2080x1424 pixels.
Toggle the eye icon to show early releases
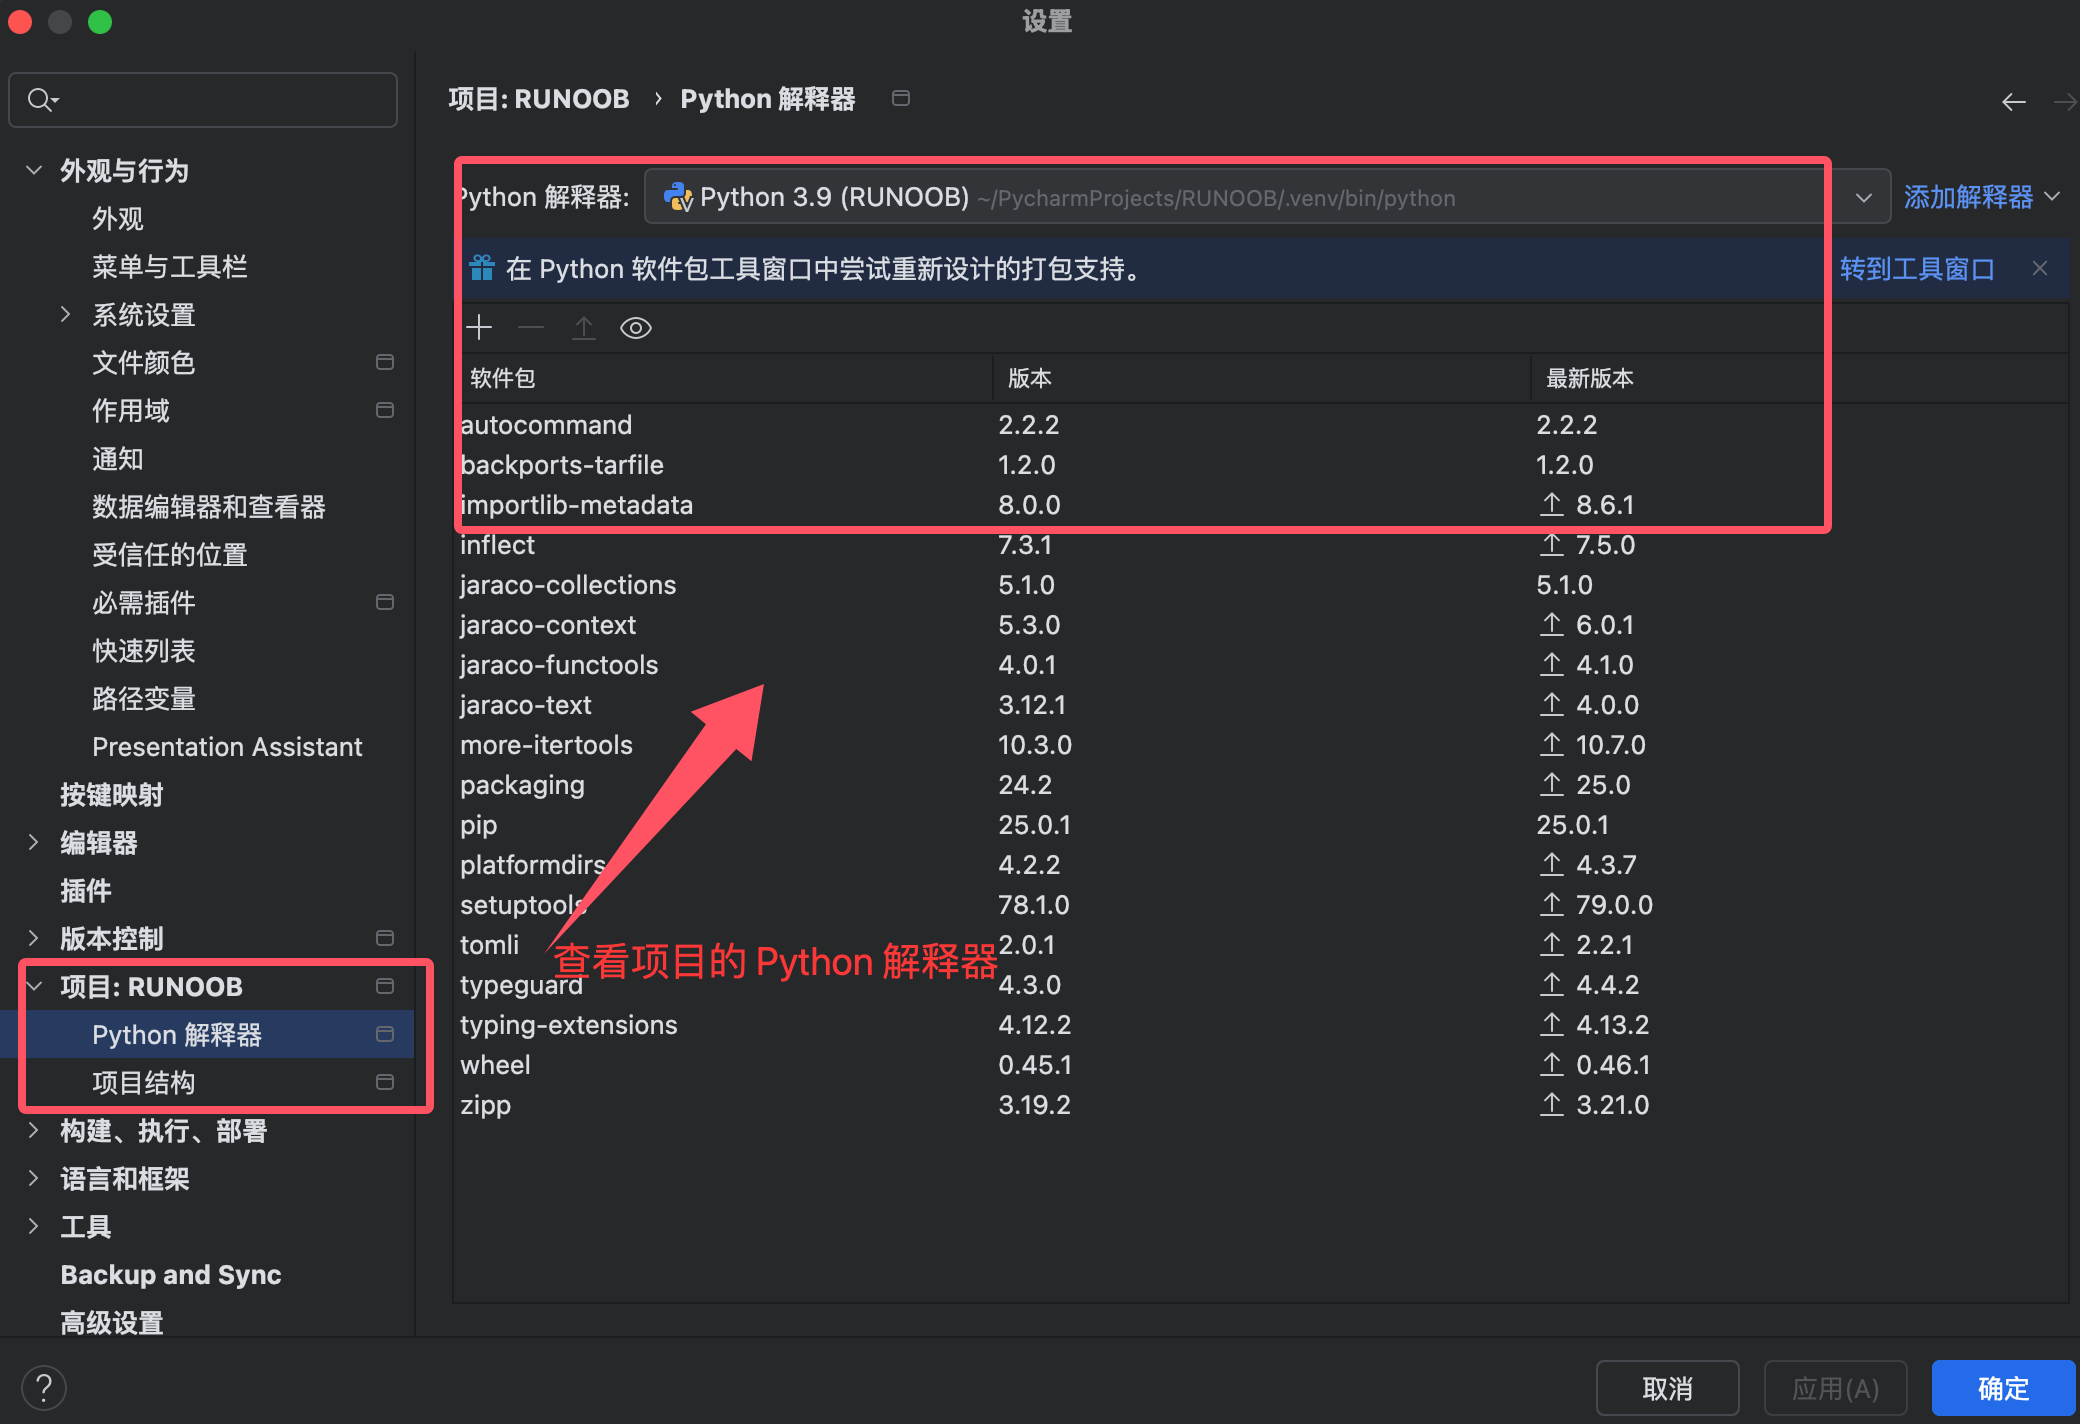pos(636,328)
